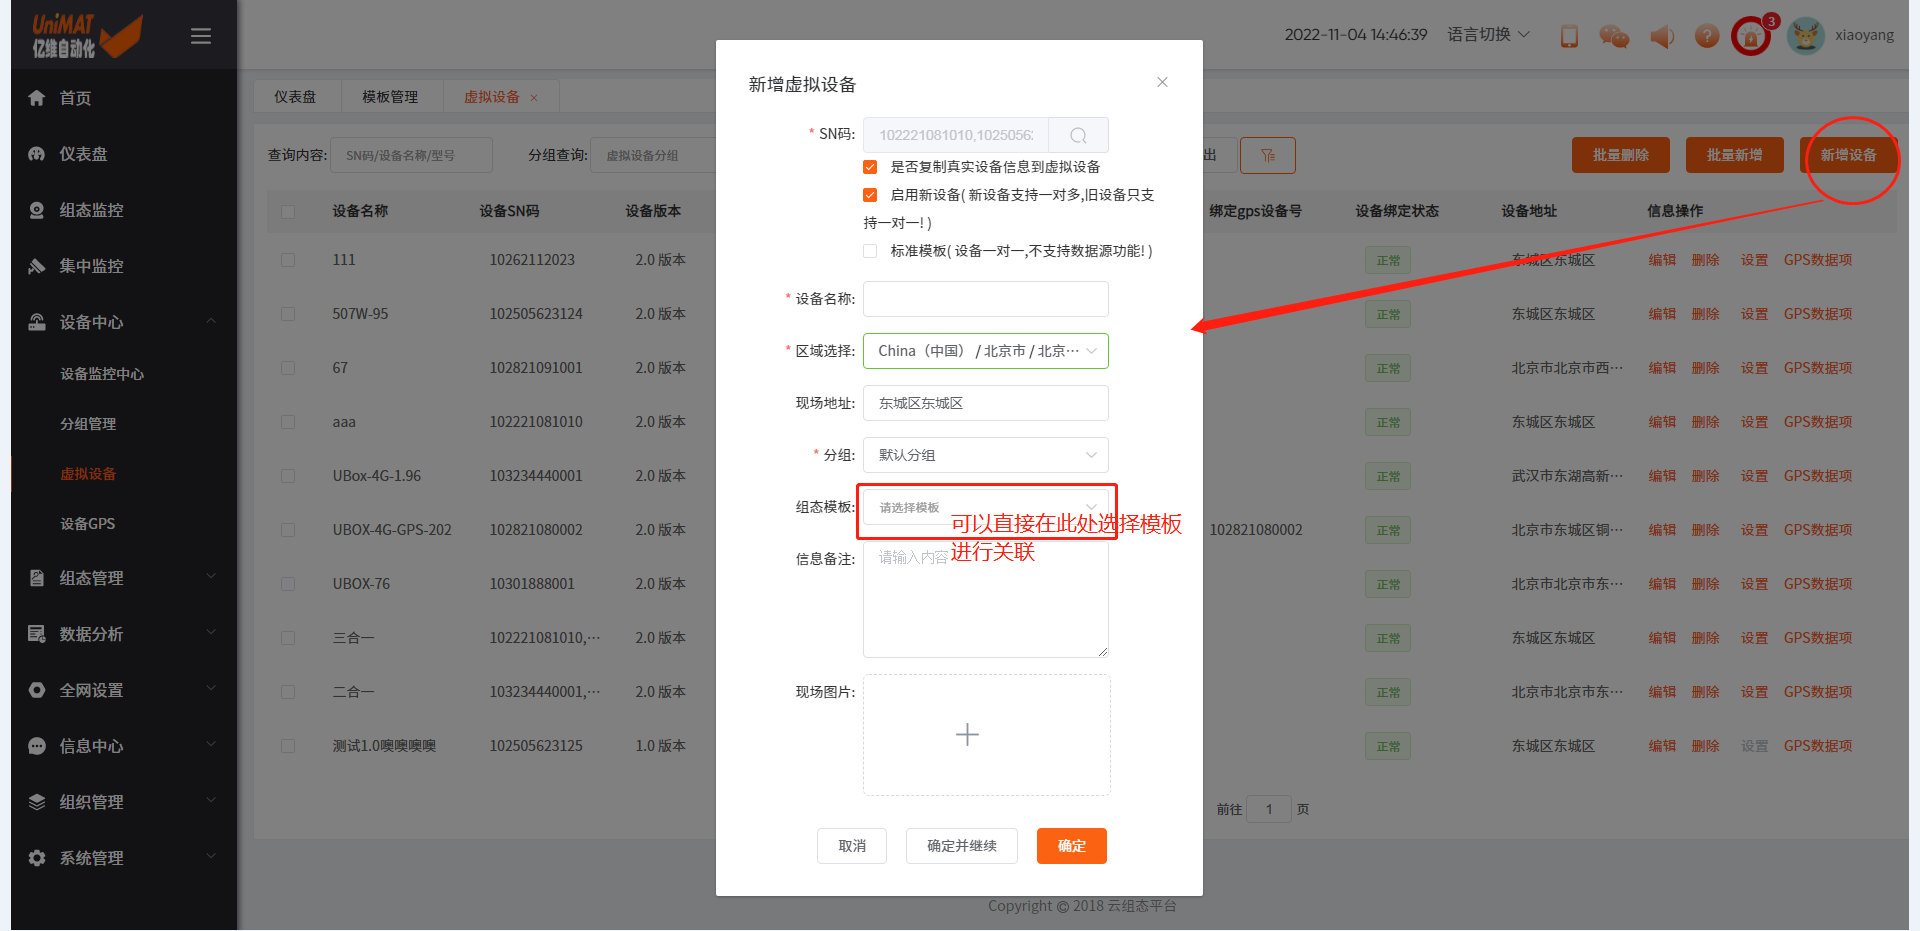Switch to the 模板管理 tab

click(390, 97)
